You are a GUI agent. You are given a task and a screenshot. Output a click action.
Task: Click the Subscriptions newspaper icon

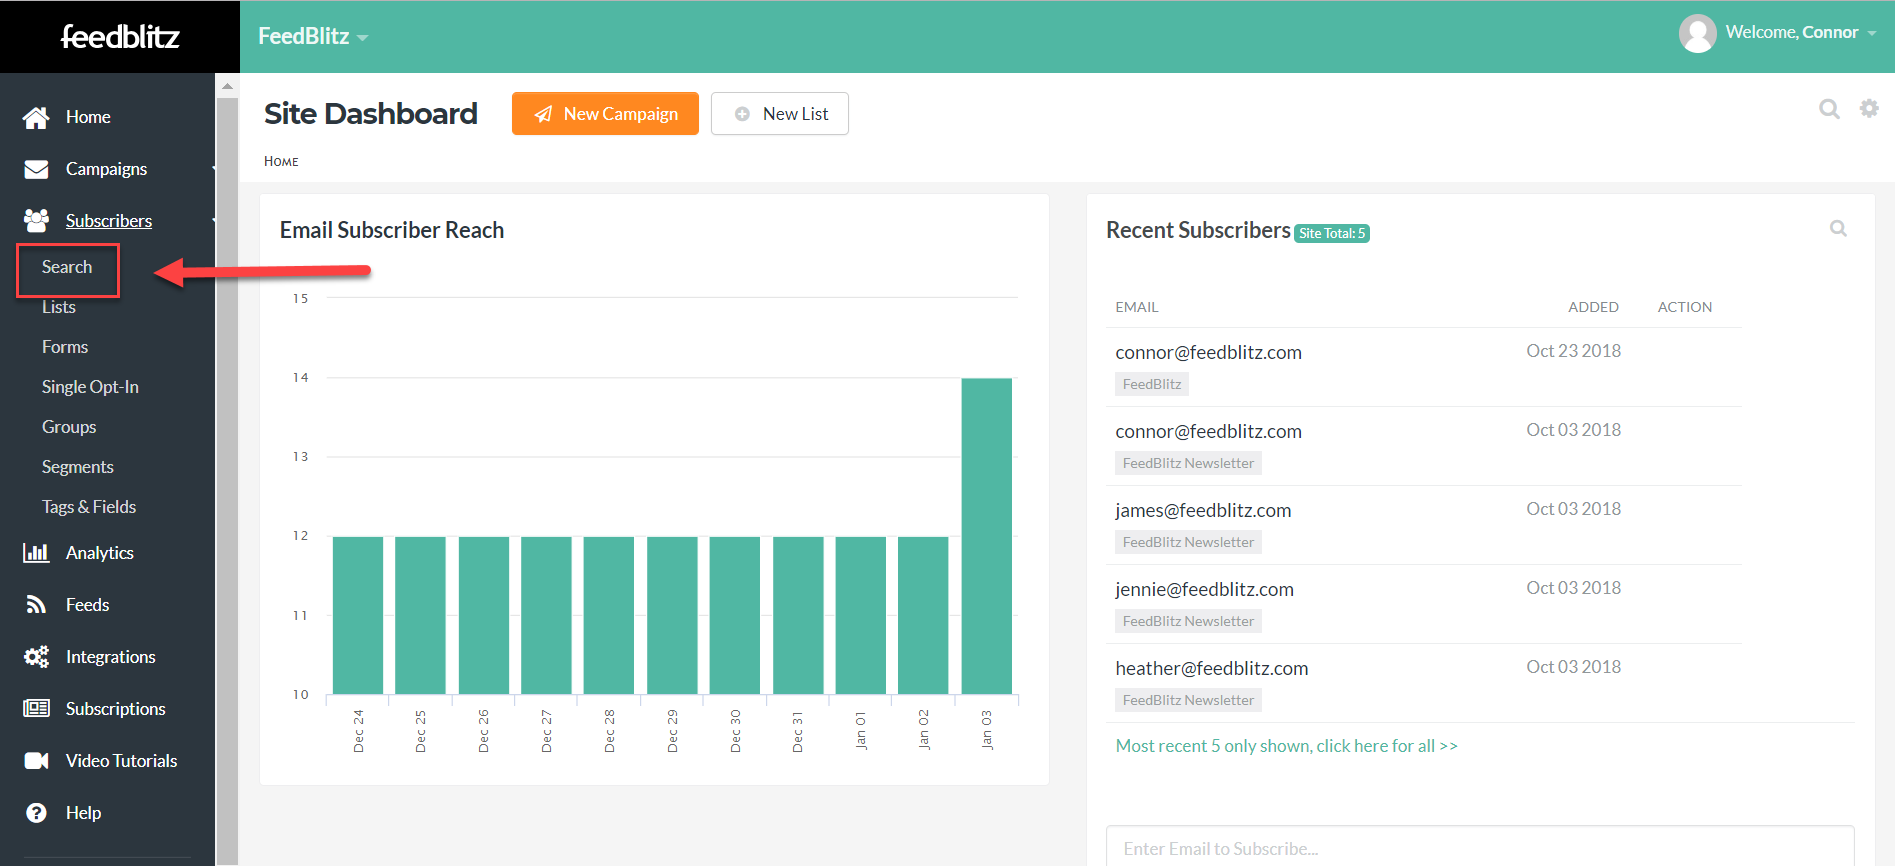(x=36, y=708)
